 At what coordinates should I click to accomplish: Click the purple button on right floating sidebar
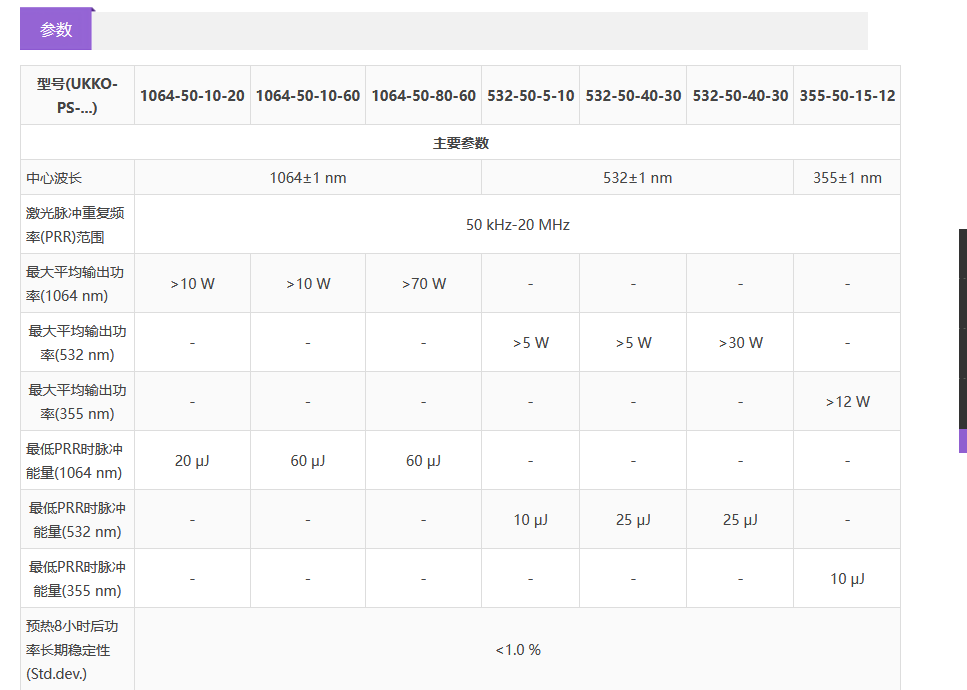click(x=962, y=441)
